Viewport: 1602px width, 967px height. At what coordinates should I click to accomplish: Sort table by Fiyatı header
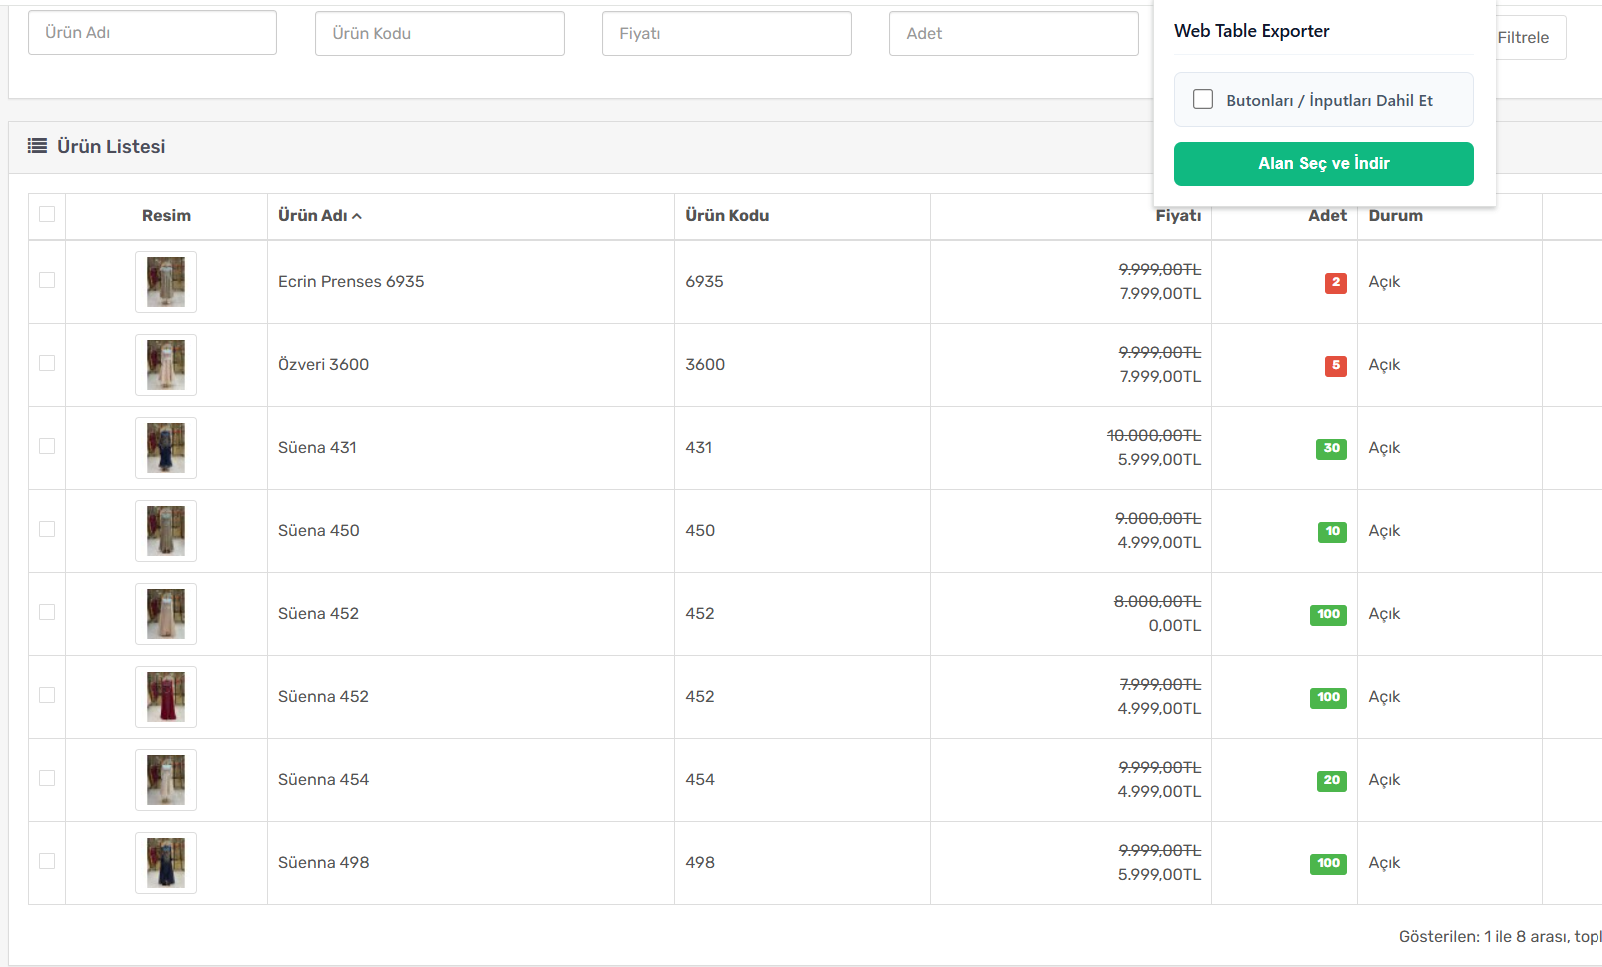pyautogui.click(x=1178, y=216)
